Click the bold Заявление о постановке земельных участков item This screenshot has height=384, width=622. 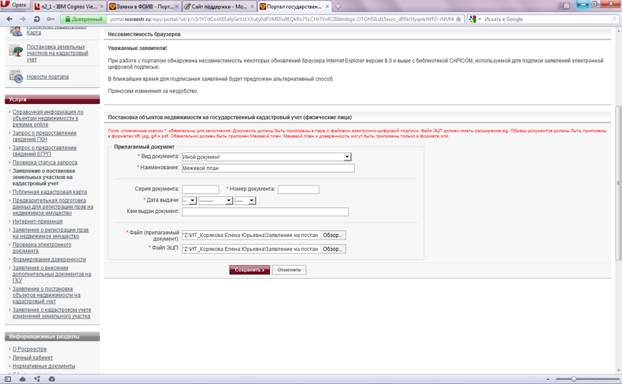coord(44,177)
